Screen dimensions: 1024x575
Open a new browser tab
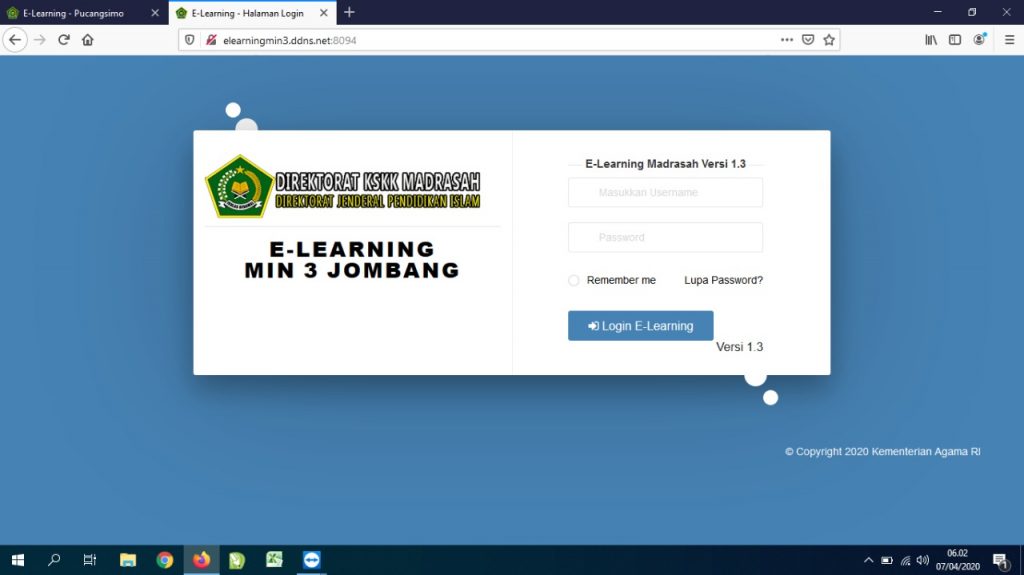[x=349, y=13]
